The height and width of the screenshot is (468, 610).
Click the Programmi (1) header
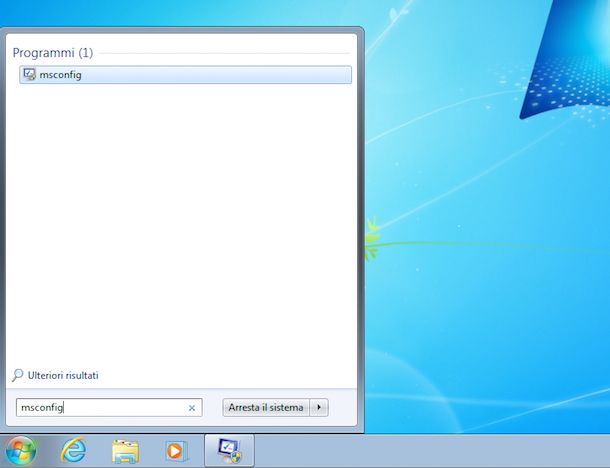click(53, 53)
